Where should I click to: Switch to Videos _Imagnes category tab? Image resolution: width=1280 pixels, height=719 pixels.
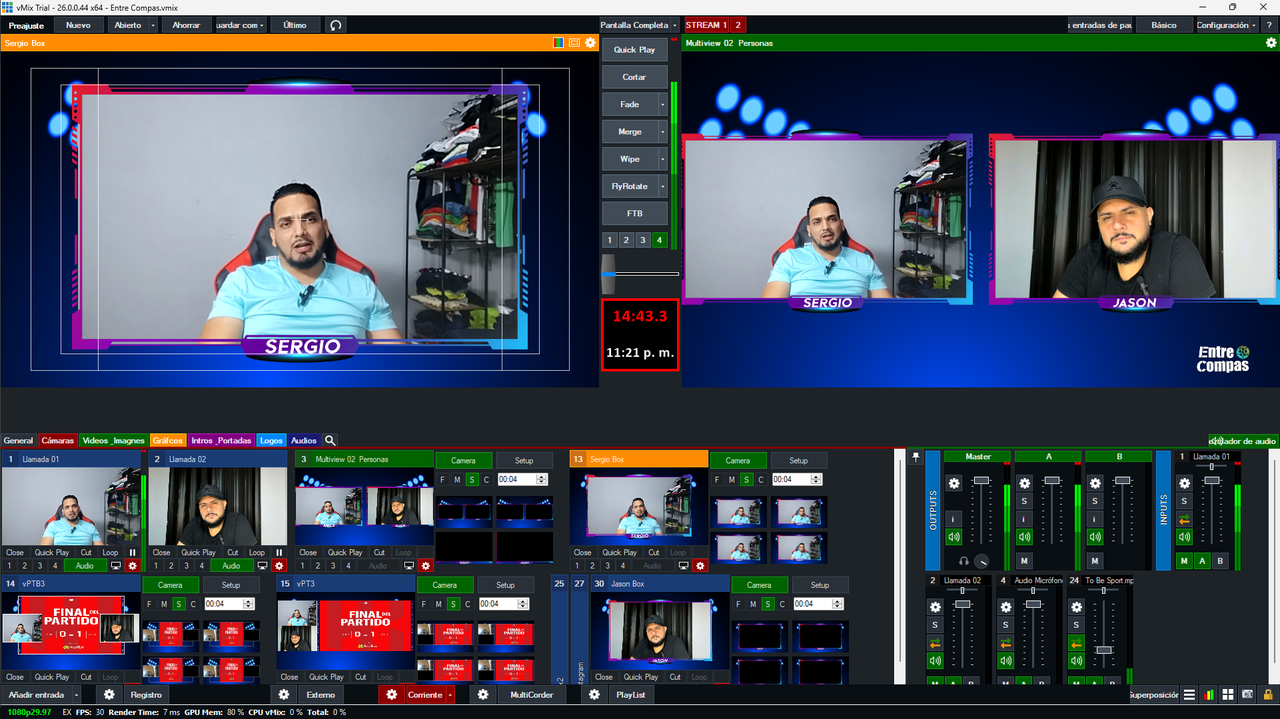pos(113,440)
